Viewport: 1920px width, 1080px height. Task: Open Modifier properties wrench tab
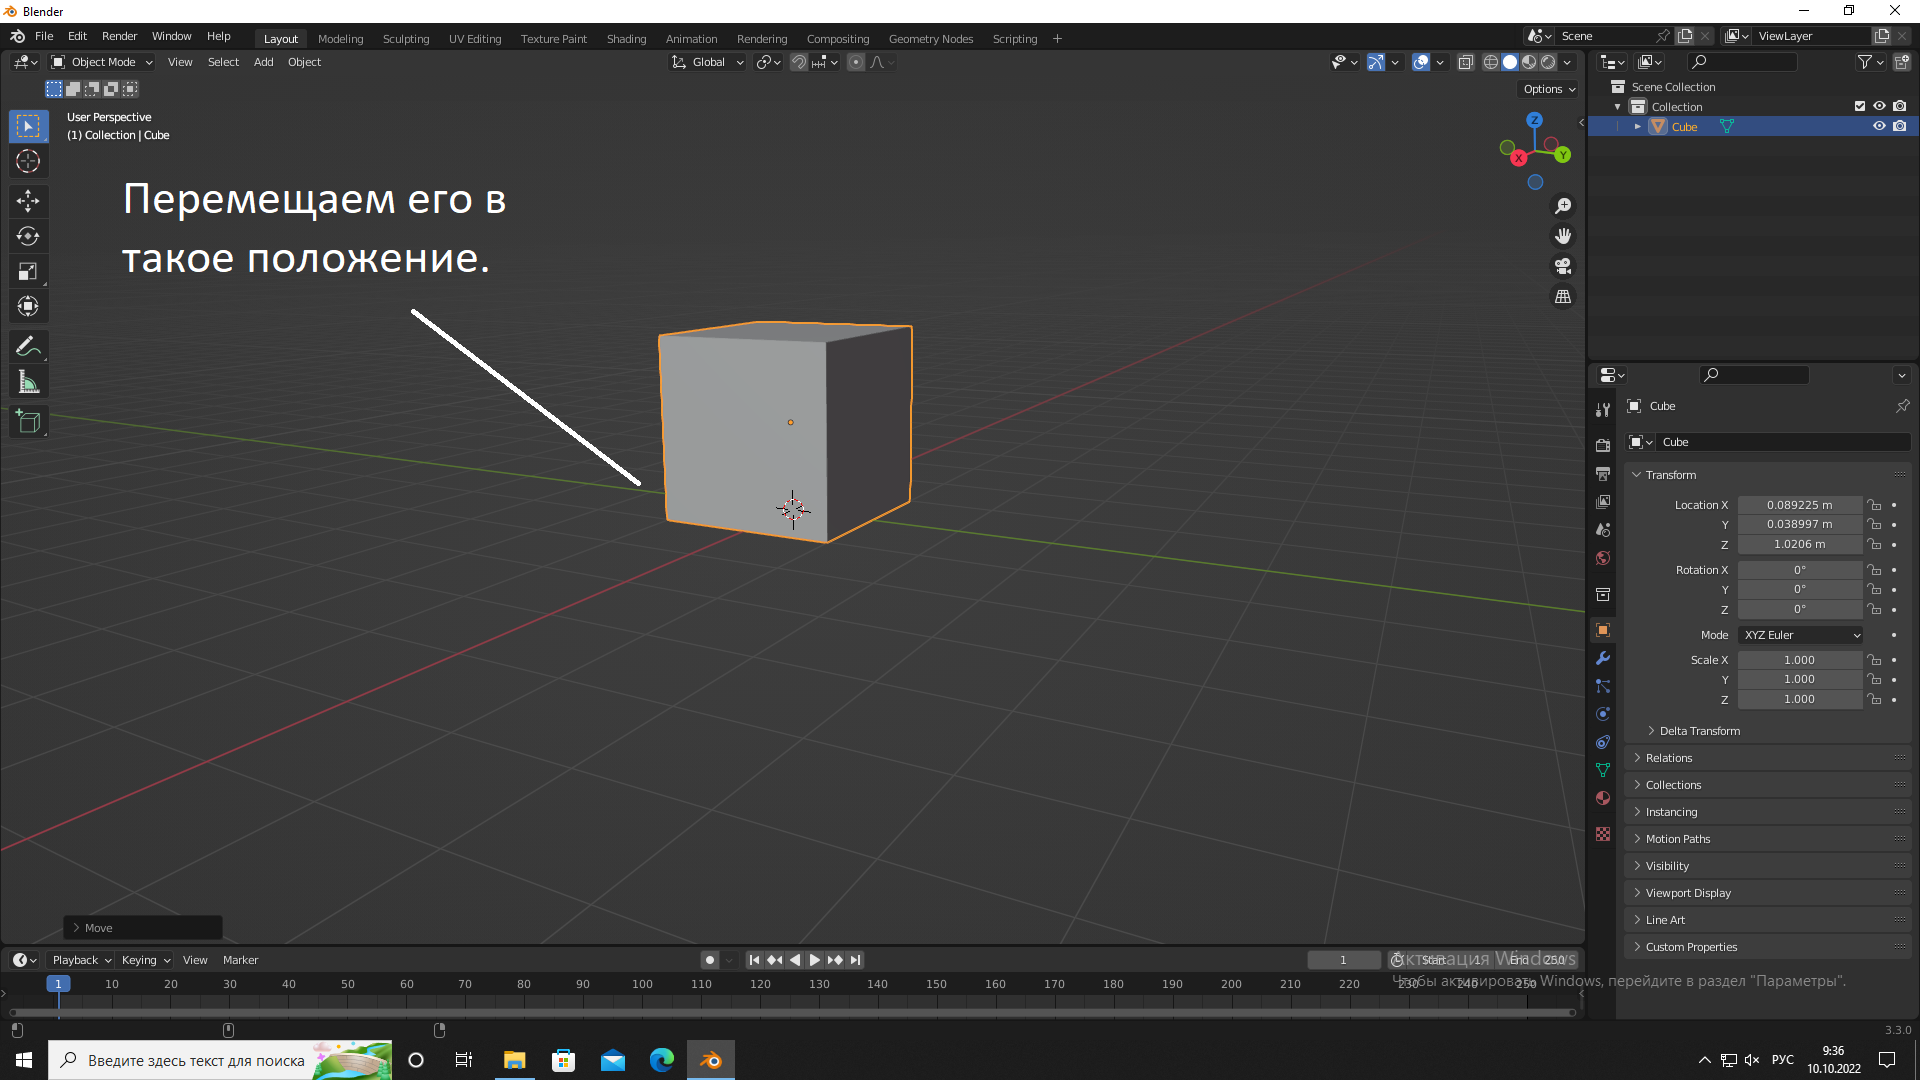point(1603,658)
